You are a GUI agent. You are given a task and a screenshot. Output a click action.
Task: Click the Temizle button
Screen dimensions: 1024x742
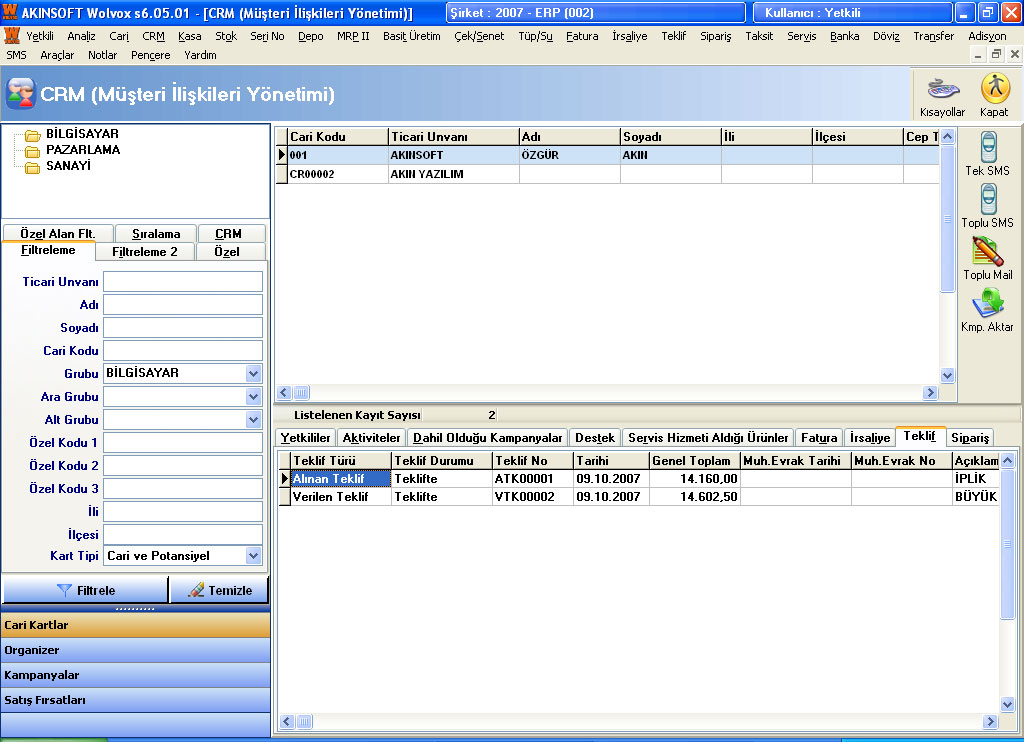tap(219, 590)
